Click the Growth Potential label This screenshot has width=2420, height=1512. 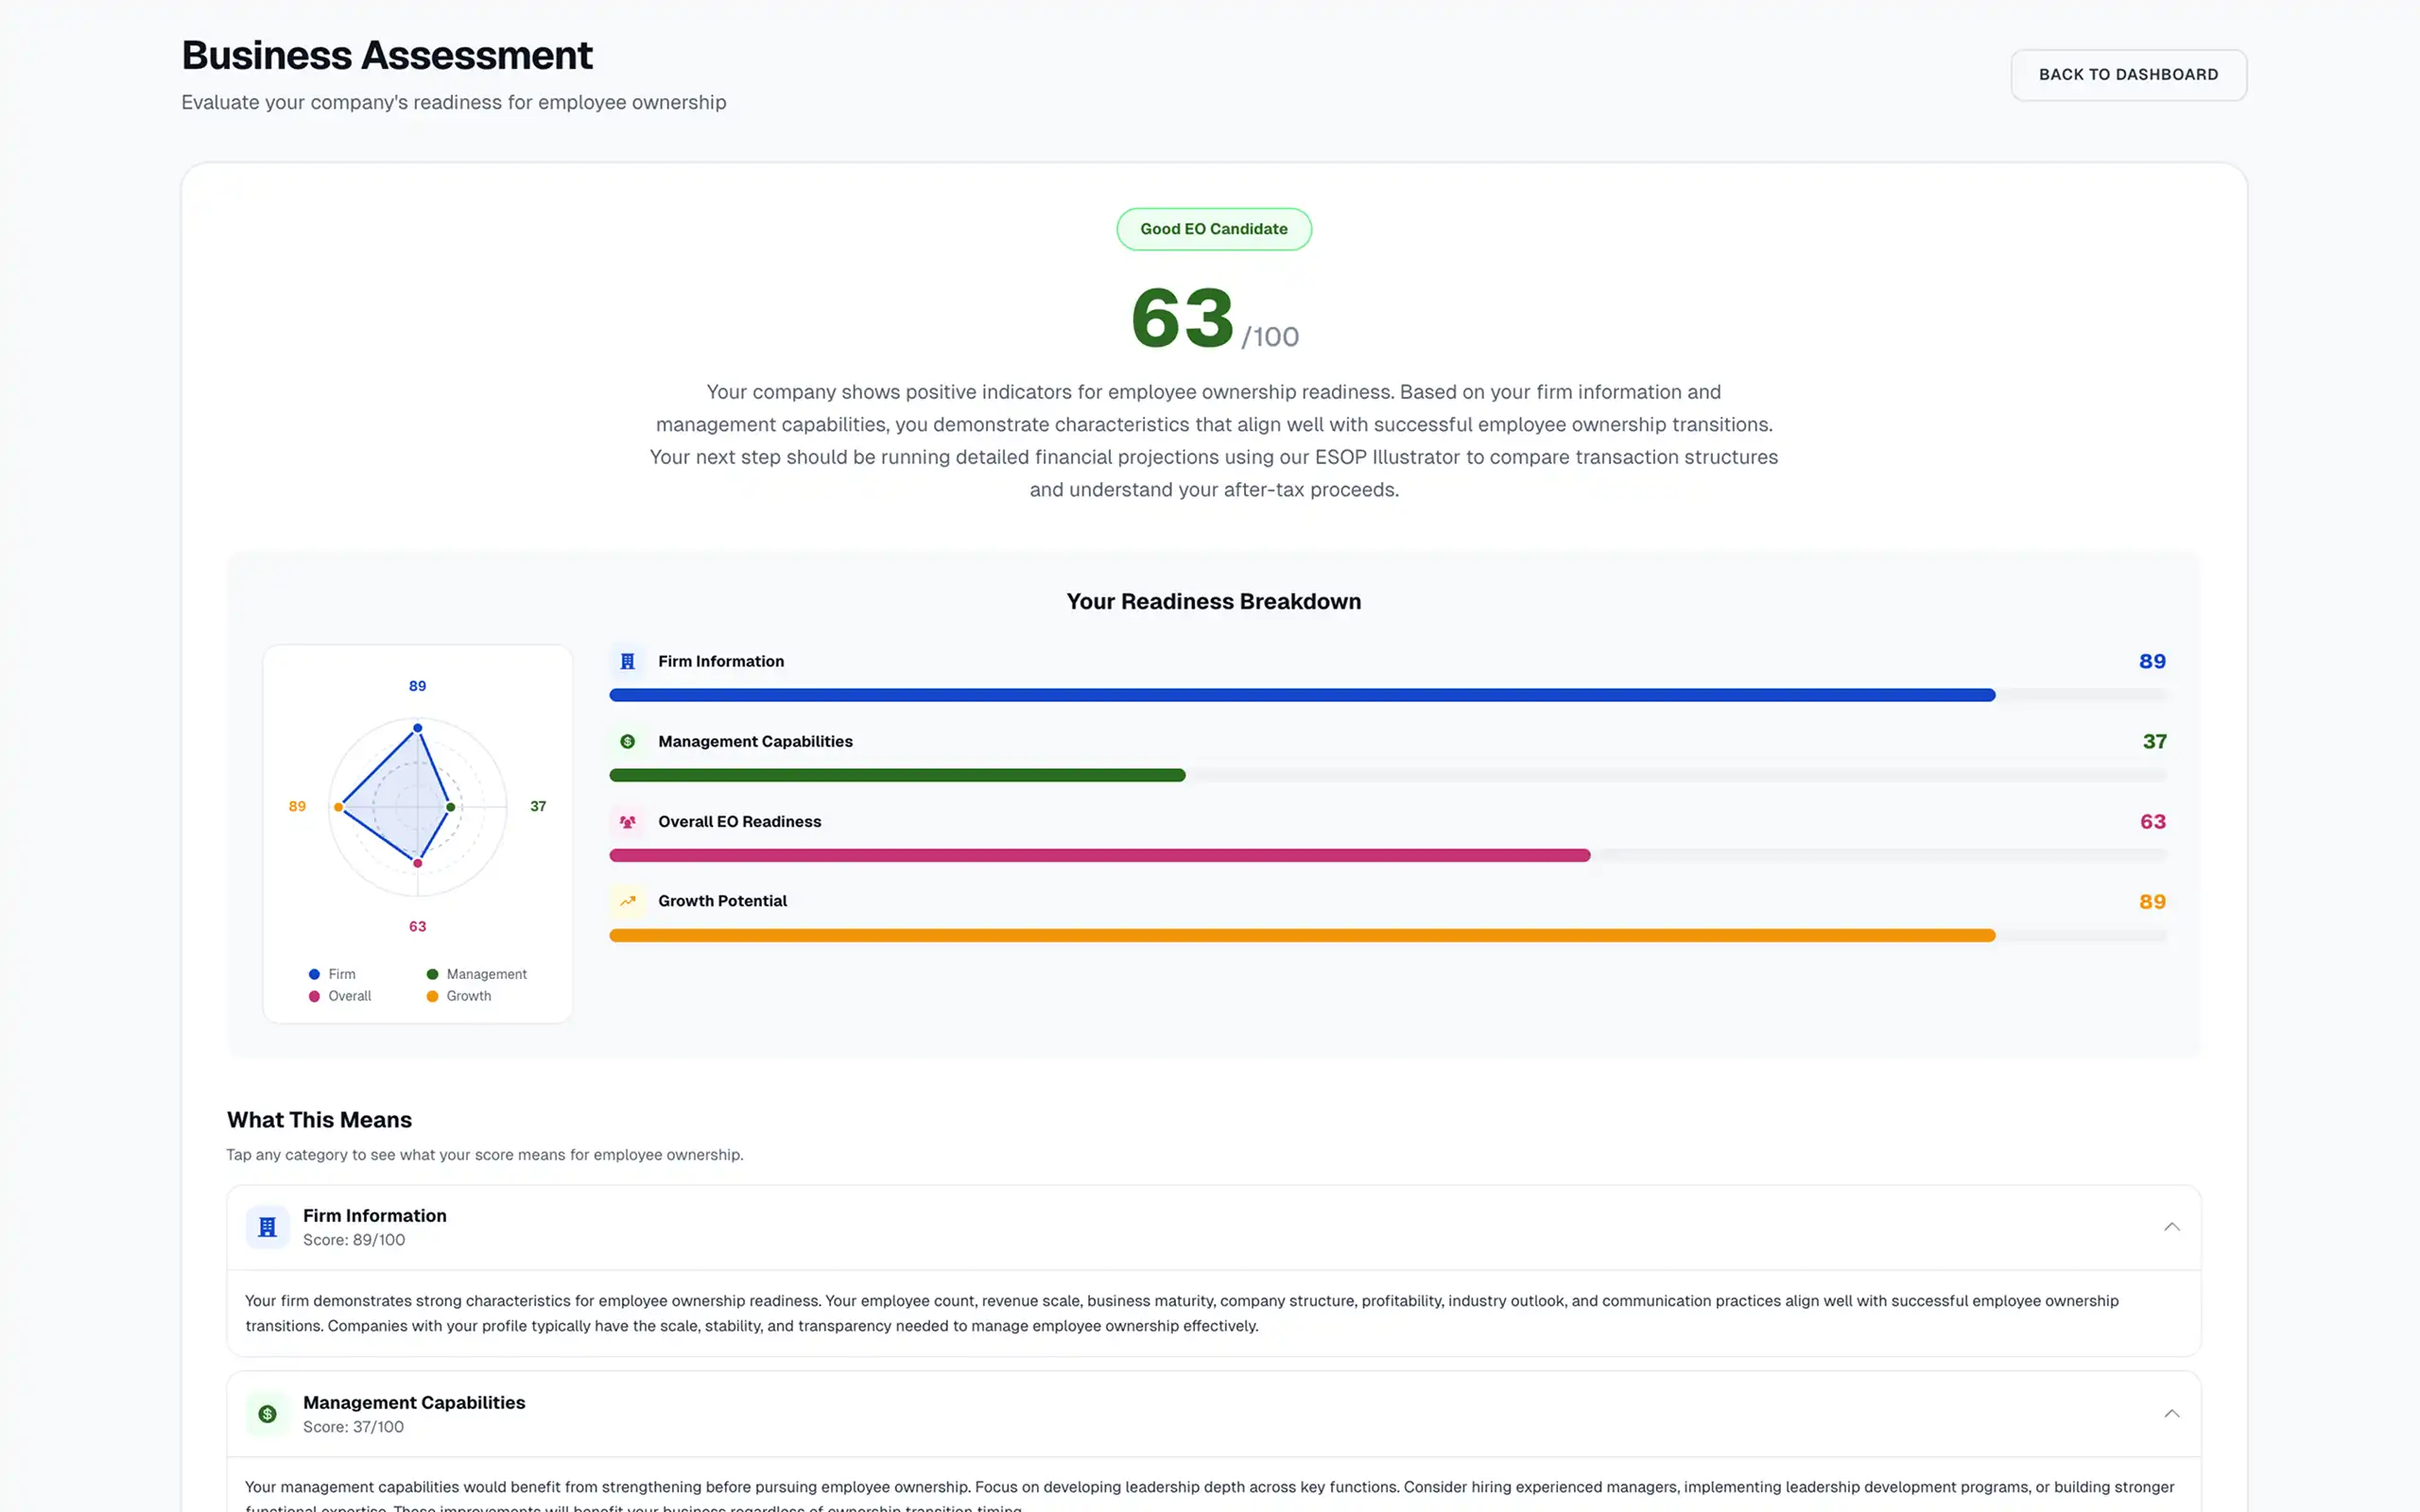[x=722, y=901]
